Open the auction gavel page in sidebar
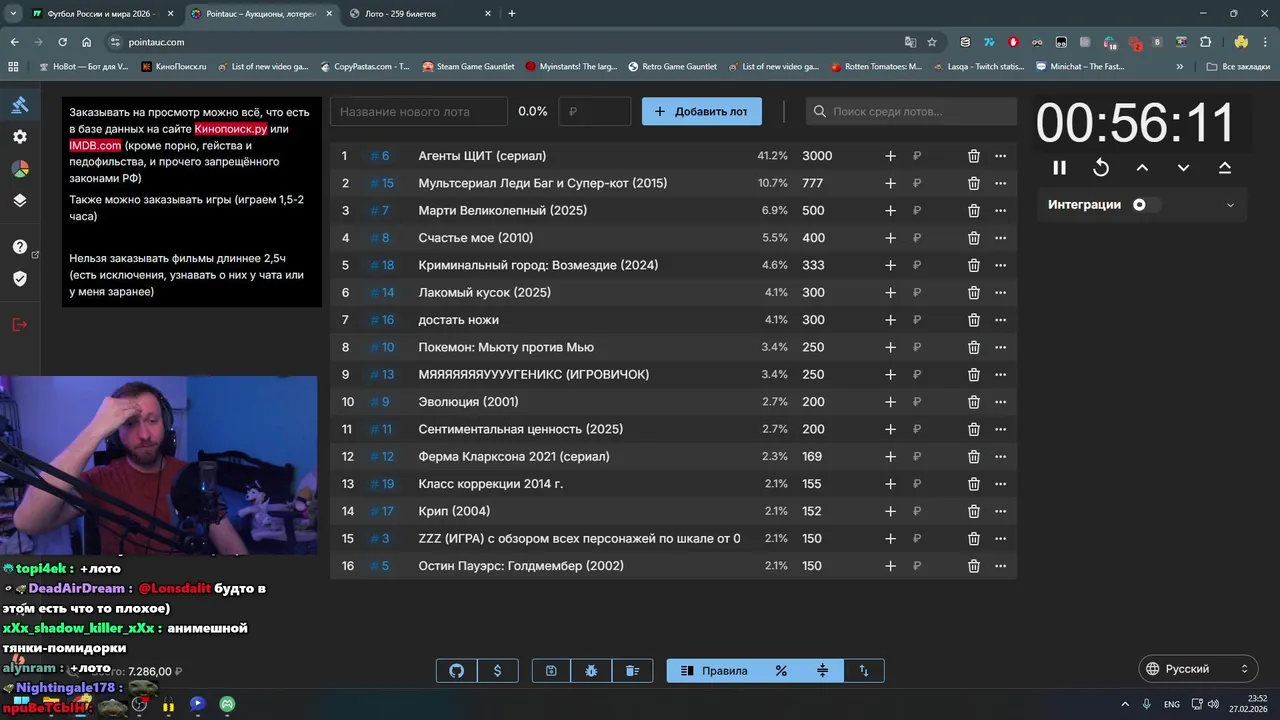Image resolution: width=1280 pixels, height=720 pixels. tap(20, 105)
